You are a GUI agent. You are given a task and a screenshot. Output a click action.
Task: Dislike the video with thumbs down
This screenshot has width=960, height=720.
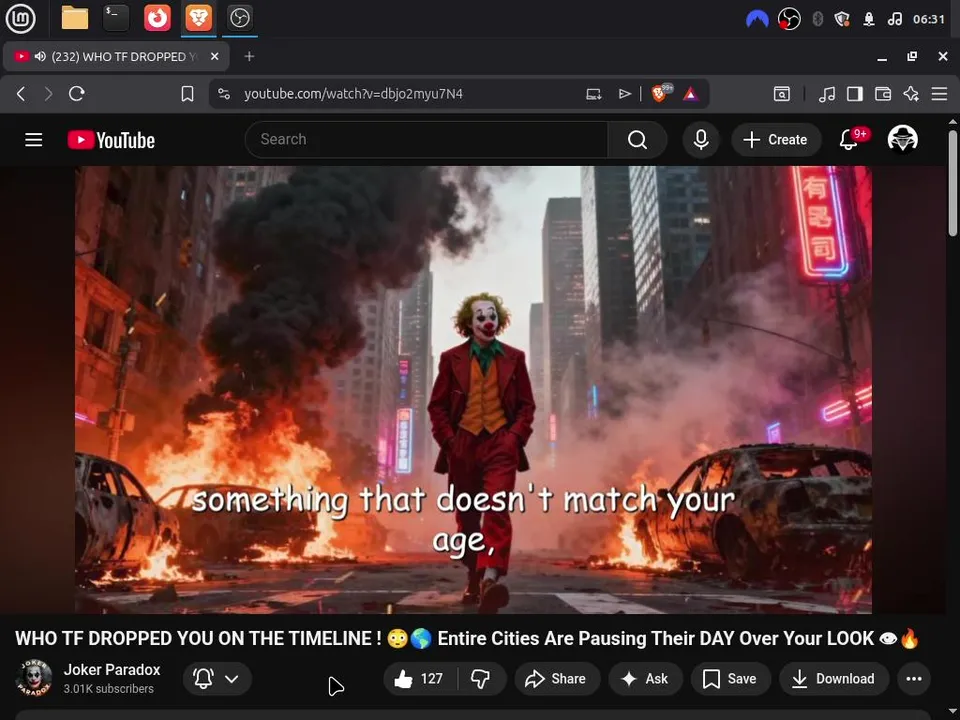click(x=481, y=678)
